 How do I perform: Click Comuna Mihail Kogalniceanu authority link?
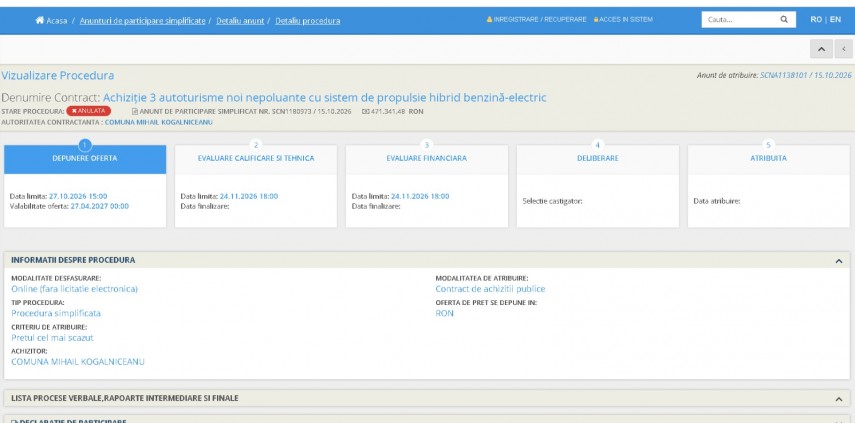click(x=159, y=122)
